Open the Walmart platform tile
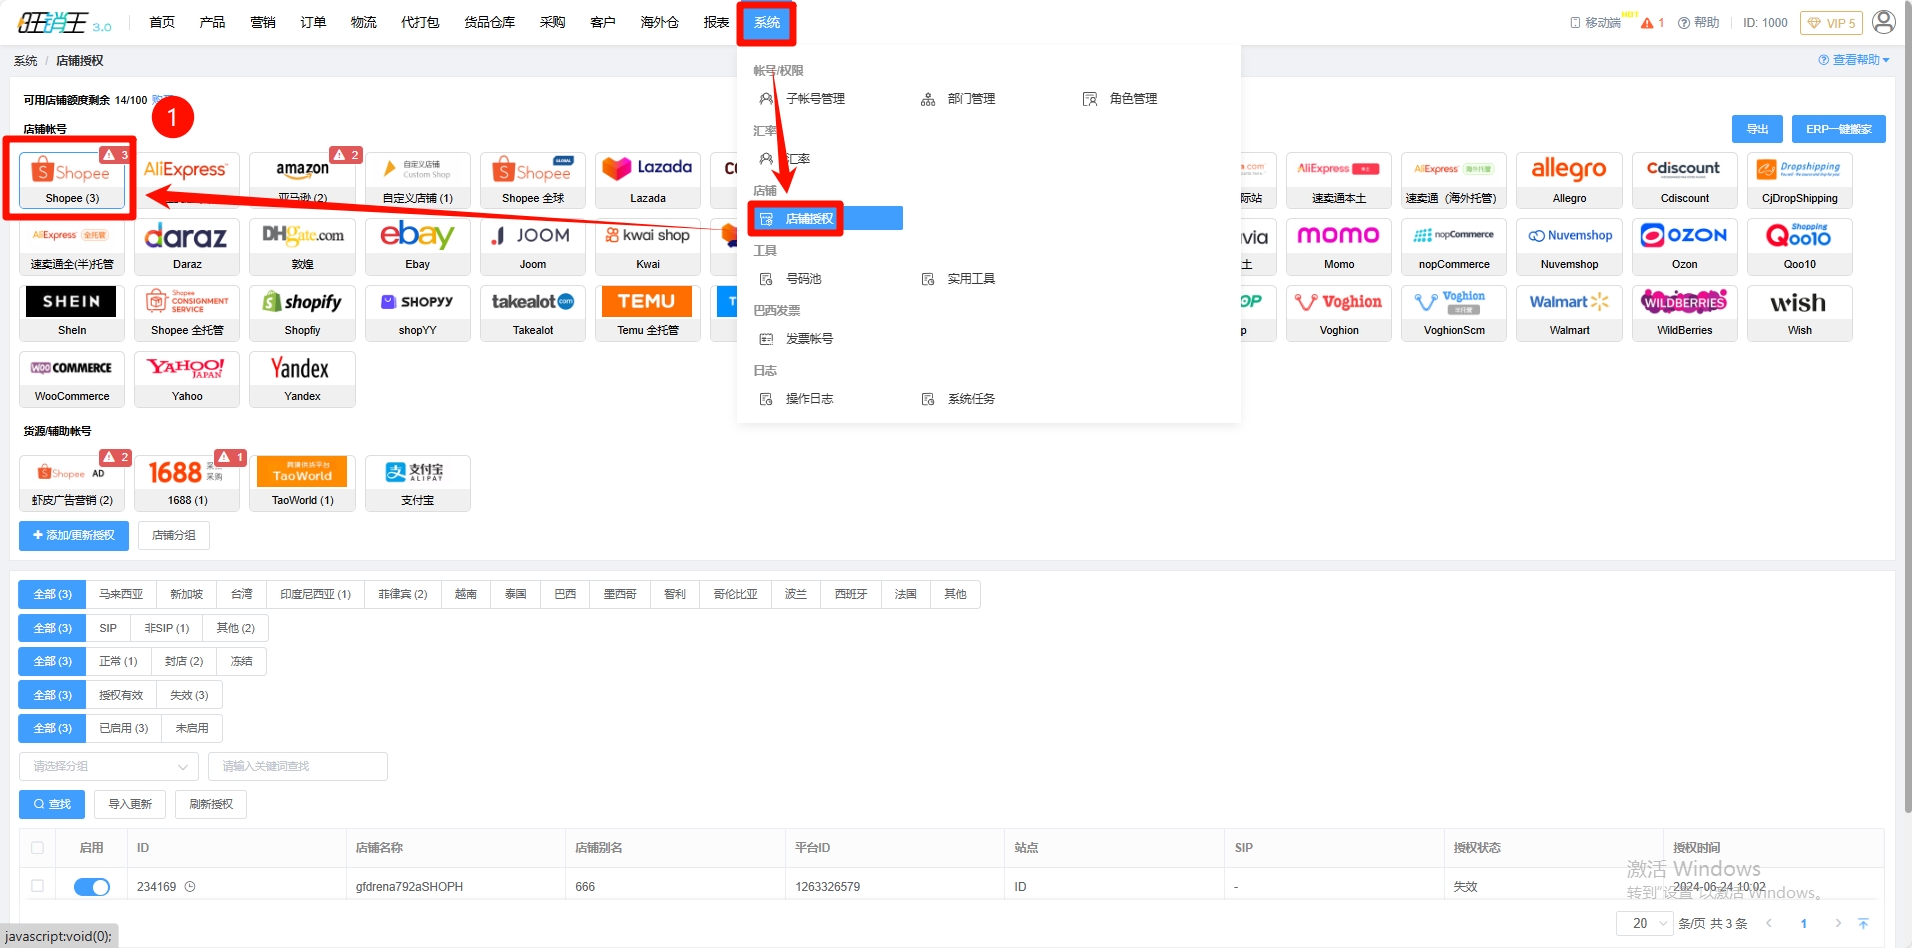 click(x=1569, y=312)
